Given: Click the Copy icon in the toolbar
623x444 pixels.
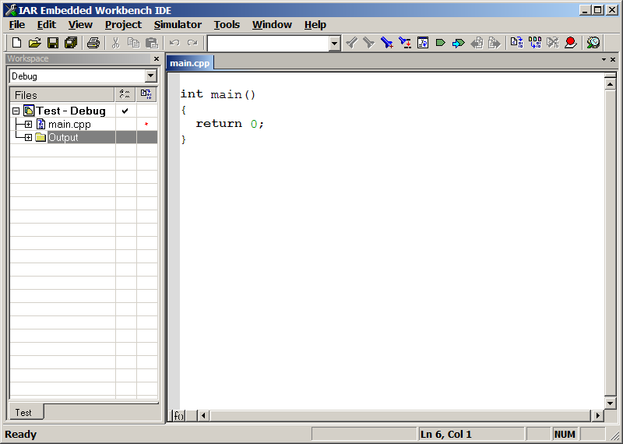Looking at the screenshot, I should coord(134,43).
